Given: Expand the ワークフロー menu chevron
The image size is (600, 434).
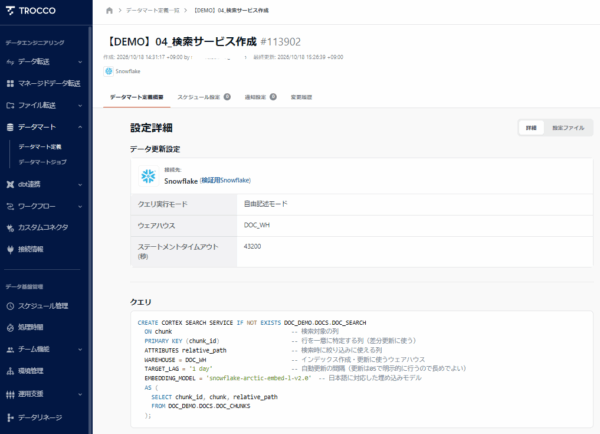Looking at the screenshot, I should 80,207.
